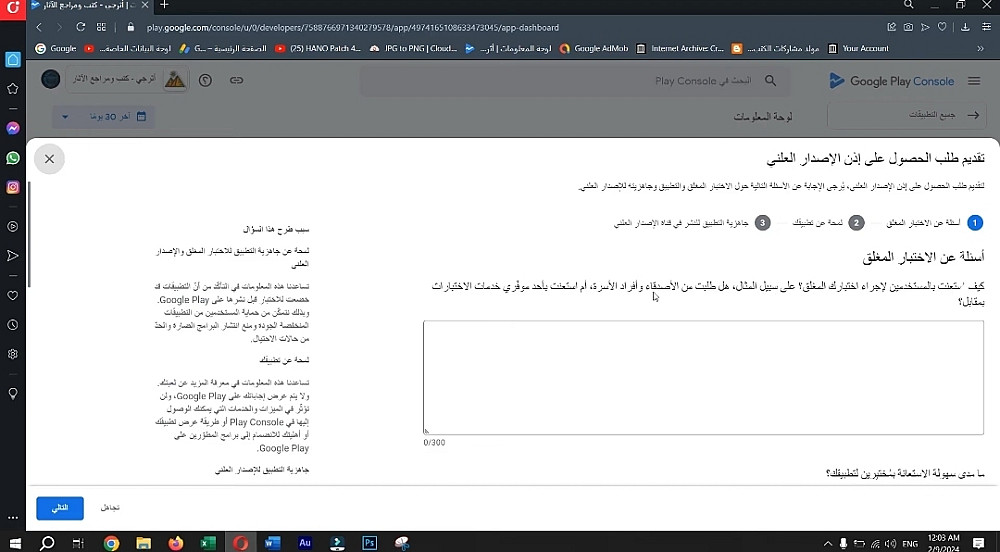This screenshot has height=552, width=1000.
Task: Open the Player in the Opera sidebar
Action: tap(13, 226)
